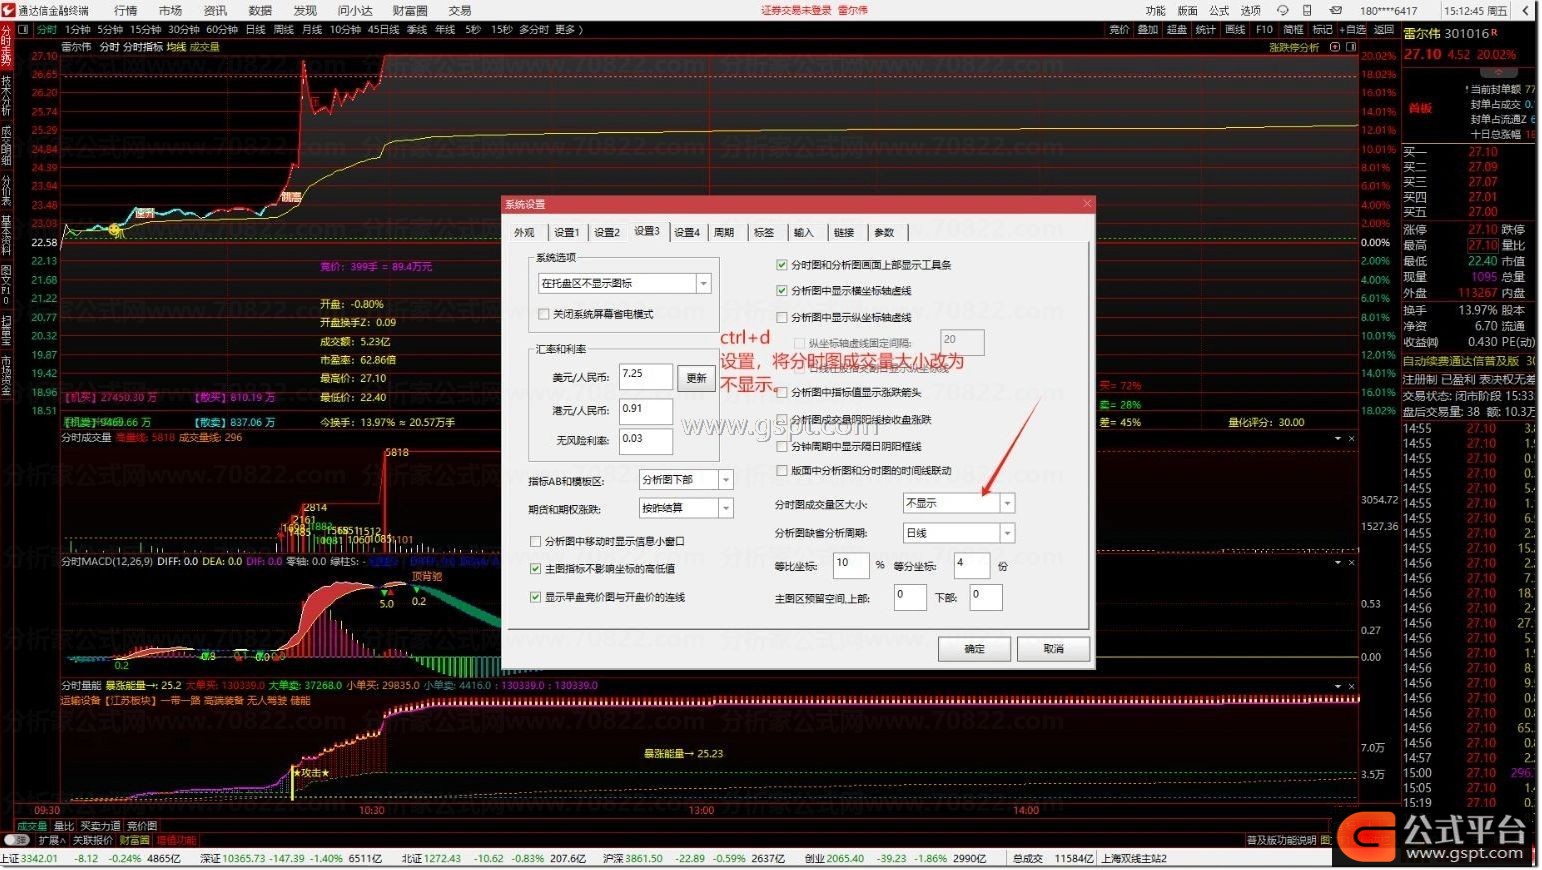The width and height of the screenshot is (1542, 870).
Task: Check 分析图中指标值显示涨跌箭头
Action: pyautogui.click(x=782, y=392)
